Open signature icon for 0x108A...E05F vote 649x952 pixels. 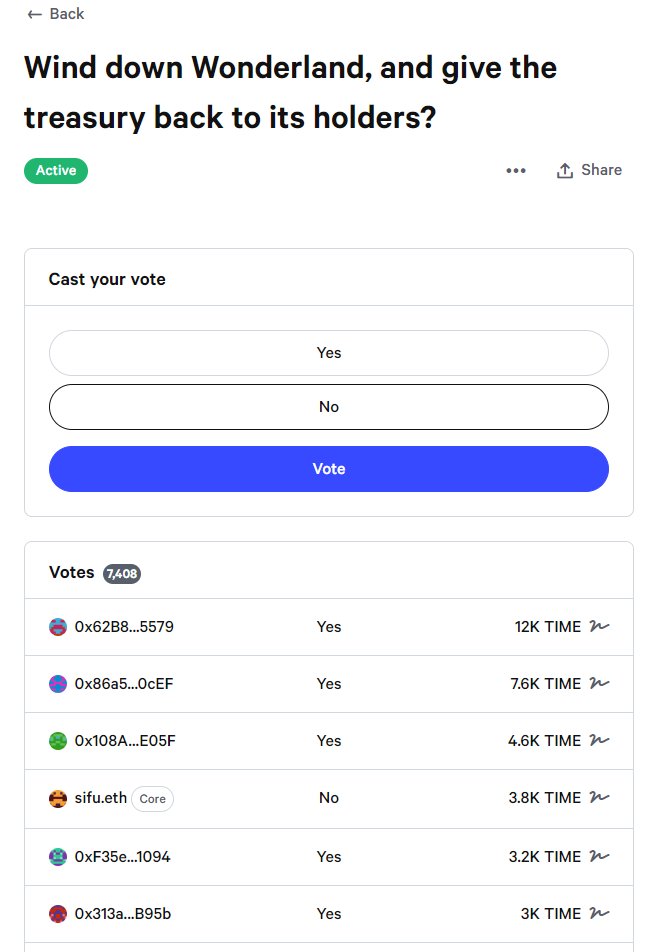coord(600,741)
